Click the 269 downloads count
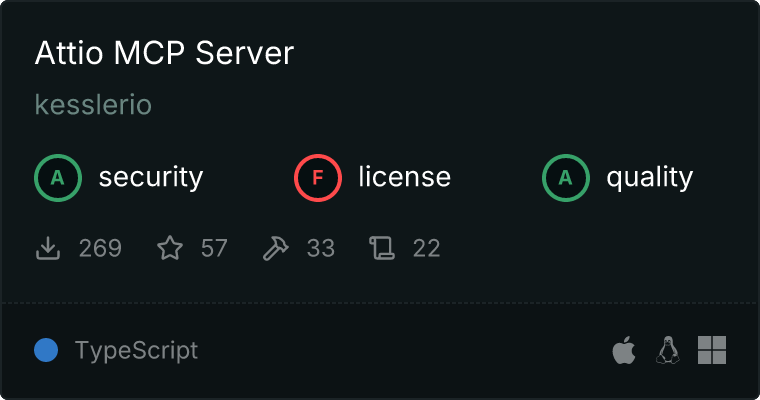Screen dimensions: 760x400 click(100, 248)
